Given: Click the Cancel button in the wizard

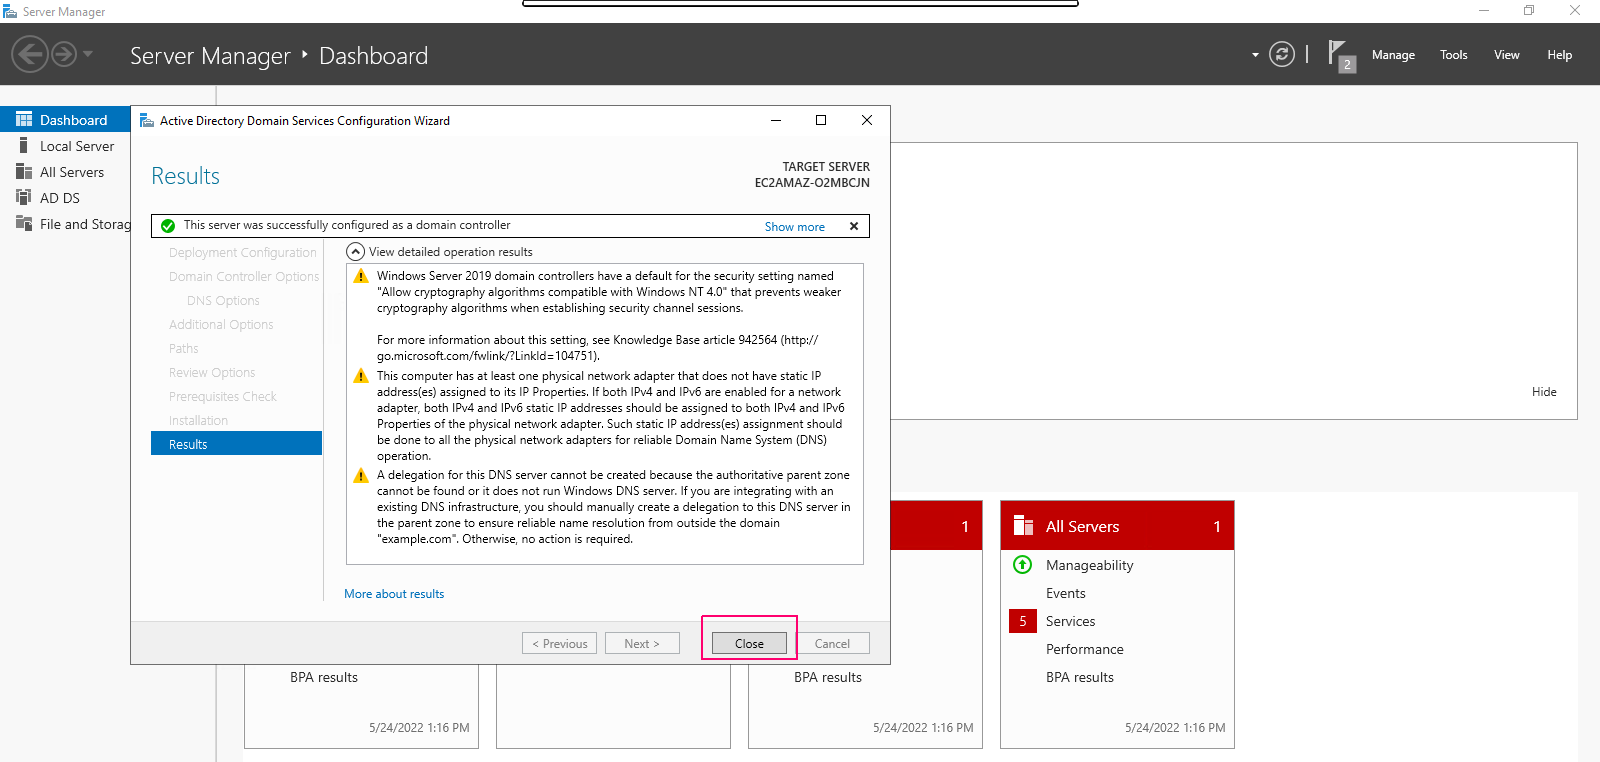Looking at the screenshot, I should (x=832, y=643).
